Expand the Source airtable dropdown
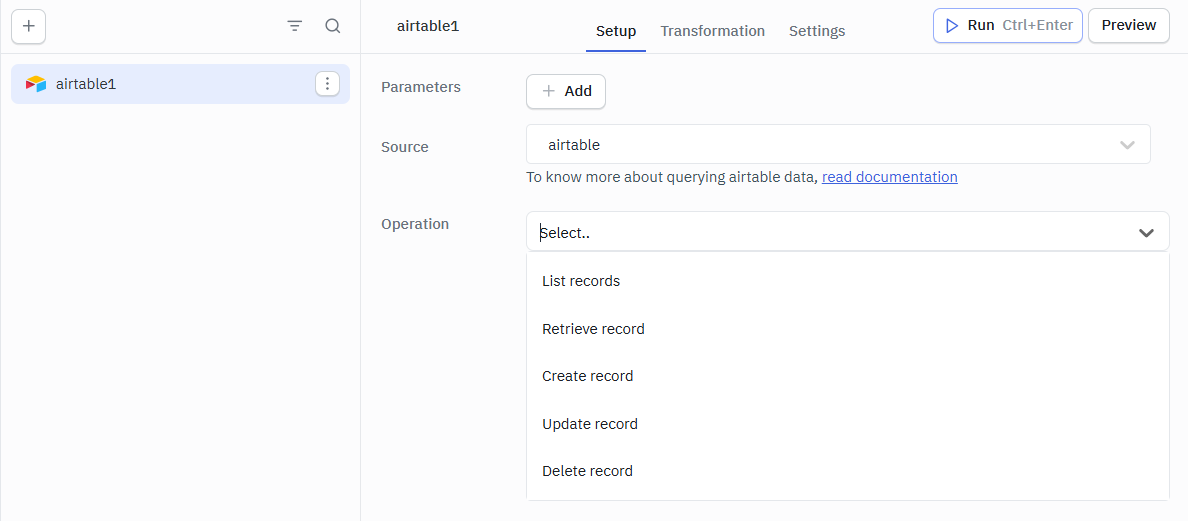The image size is (1188, 521). pyautogui.click(x=1127, y=145)
